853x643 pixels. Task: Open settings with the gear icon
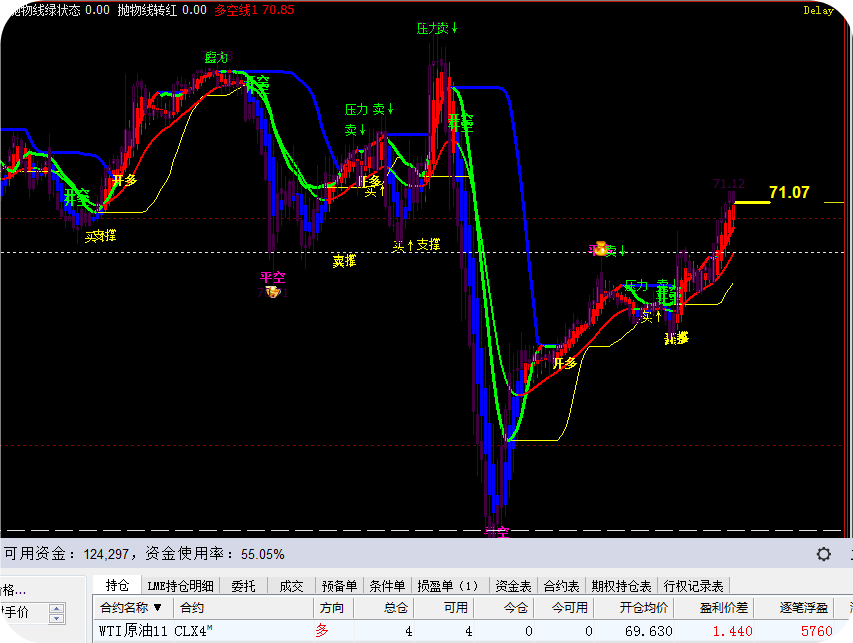824,554
